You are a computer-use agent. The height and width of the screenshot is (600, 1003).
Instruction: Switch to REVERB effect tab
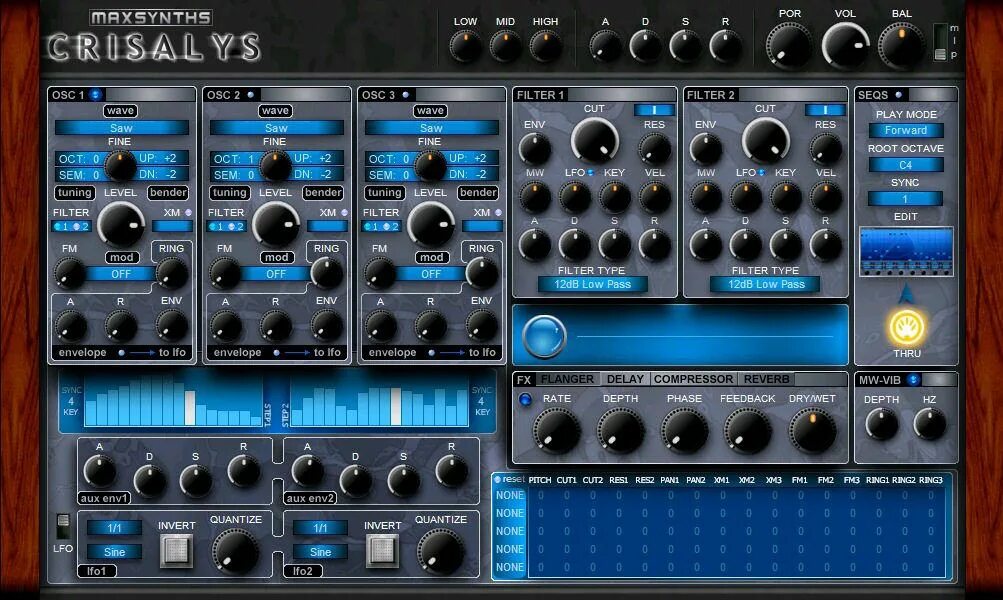click(766, 379)
